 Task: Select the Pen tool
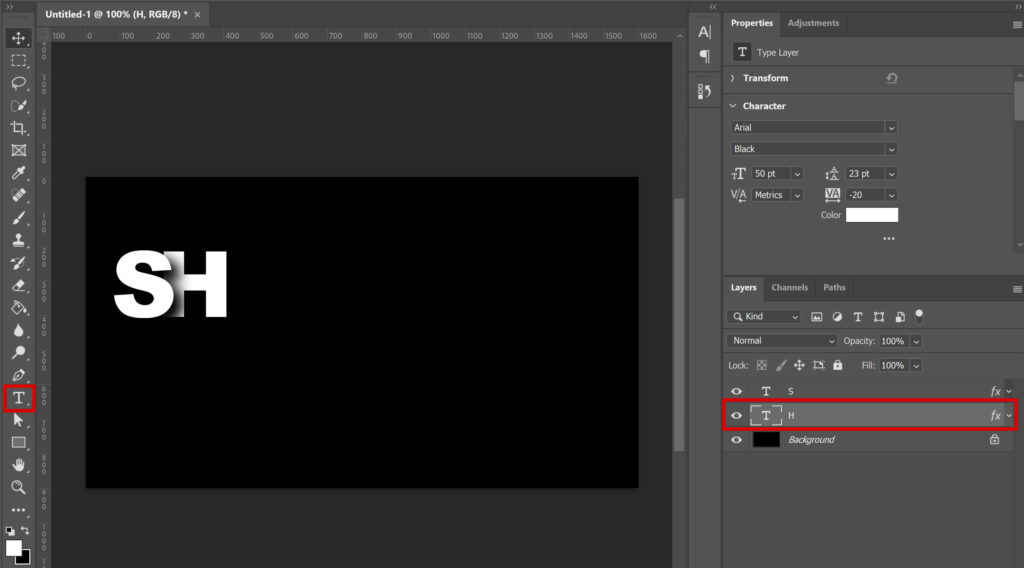tap(18, 375)
